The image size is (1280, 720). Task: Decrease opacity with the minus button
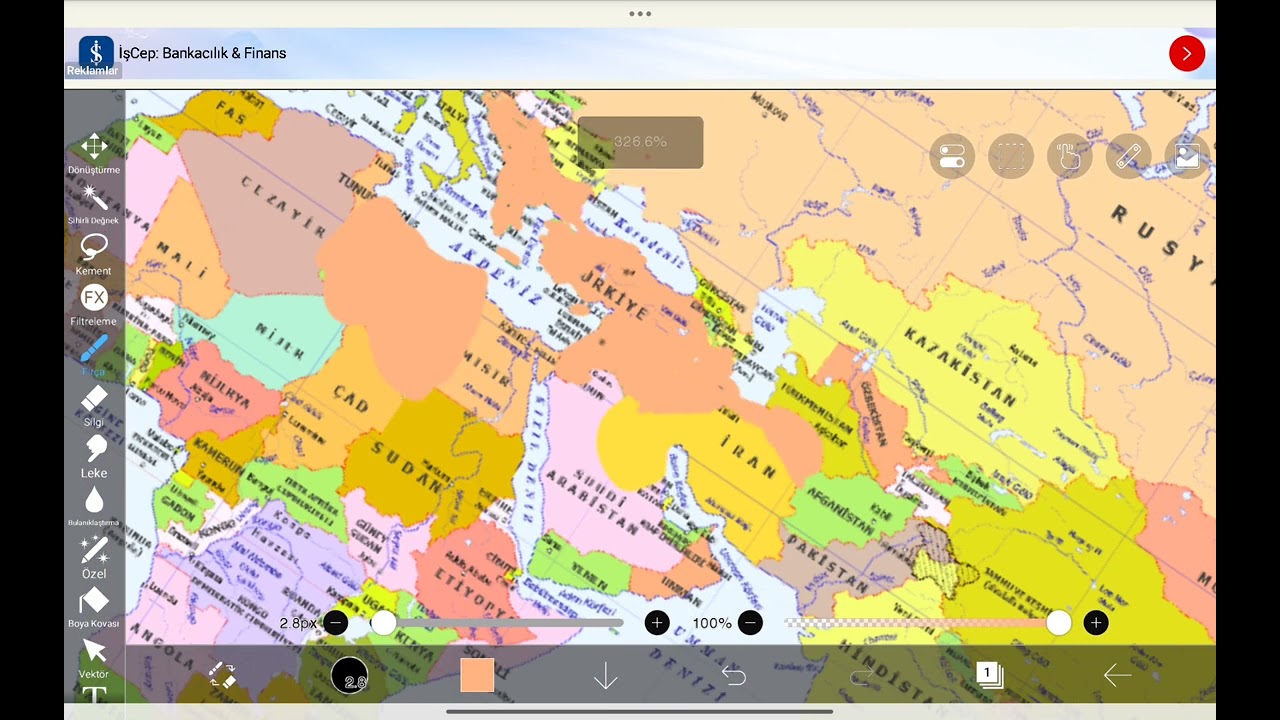tap(750, 623)
